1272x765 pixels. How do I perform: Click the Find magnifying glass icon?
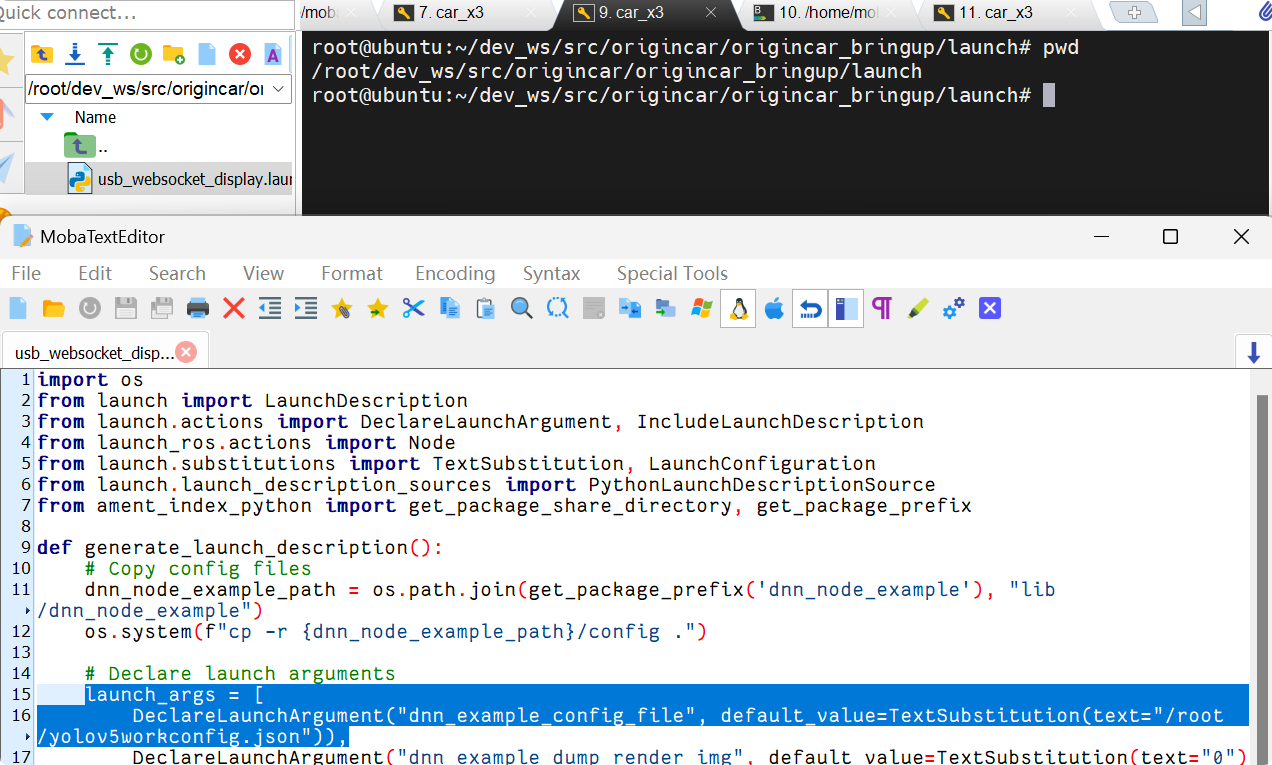pos(522,308)
